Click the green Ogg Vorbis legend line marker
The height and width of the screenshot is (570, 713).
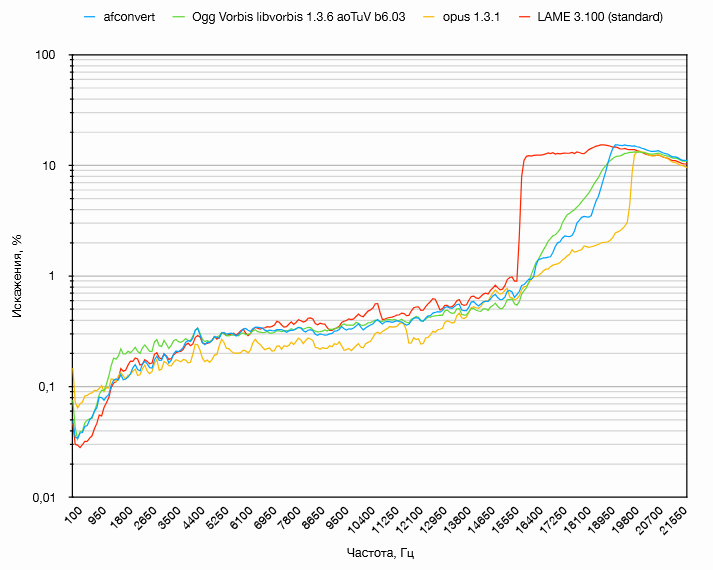[x=178, y=17]
